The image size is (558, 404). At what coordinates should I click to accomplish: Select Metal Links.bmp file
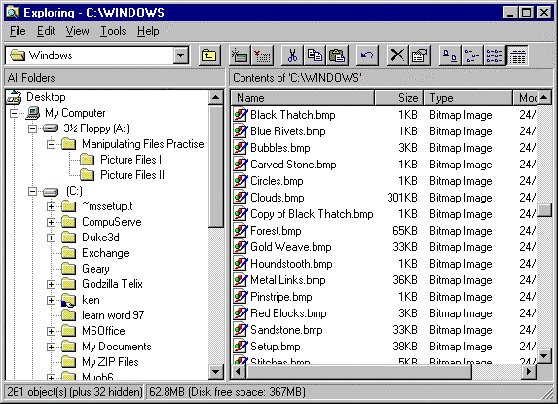tap(288, 280)
